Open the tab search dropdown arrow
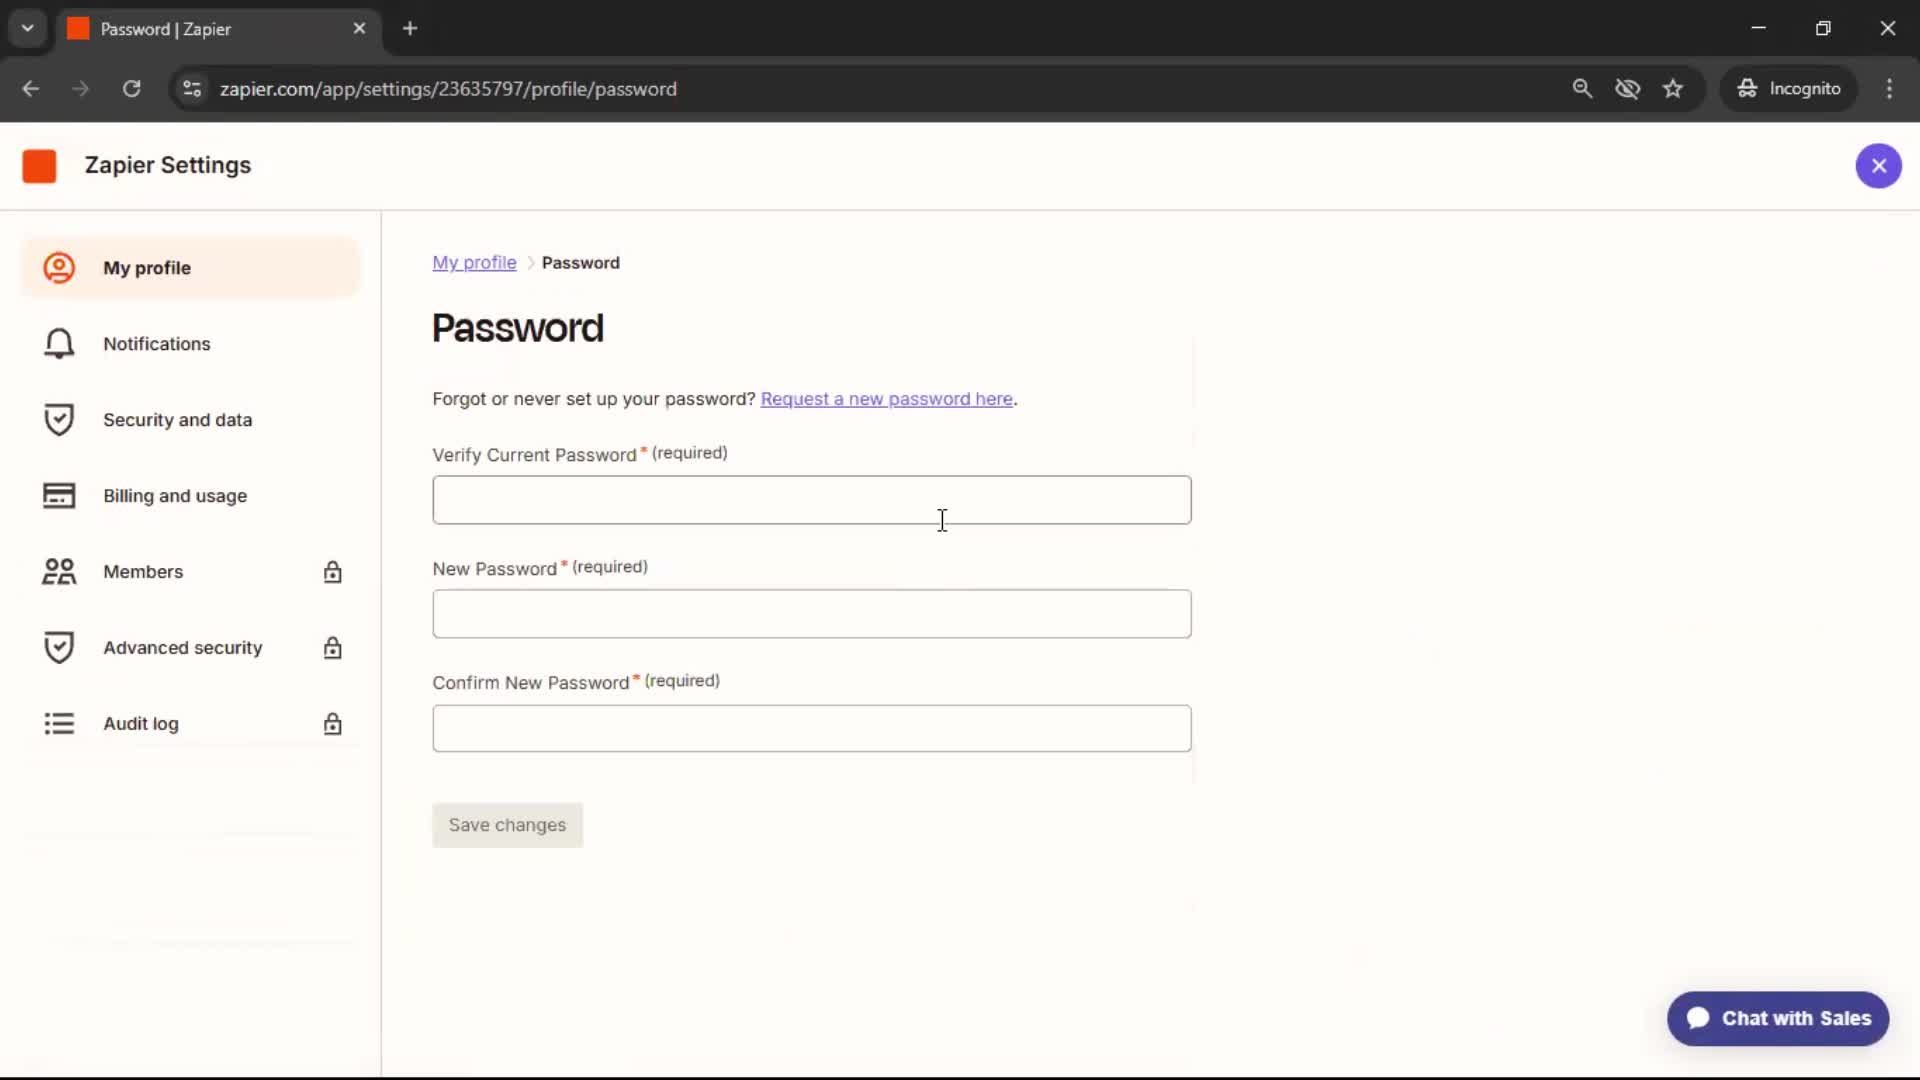The height and width of the screenshot is (1080, 1920). (28, 28)
